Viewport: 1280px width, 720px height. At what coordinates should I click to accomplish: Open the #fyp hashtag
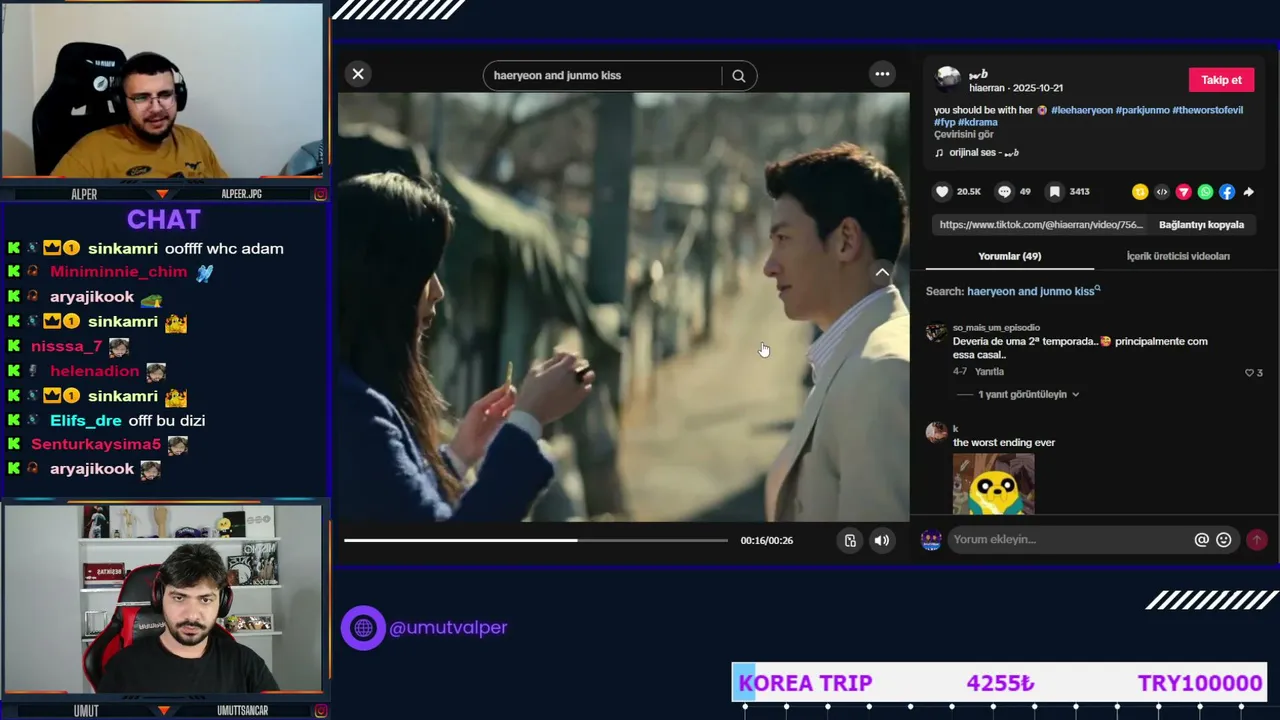[944, 122]
